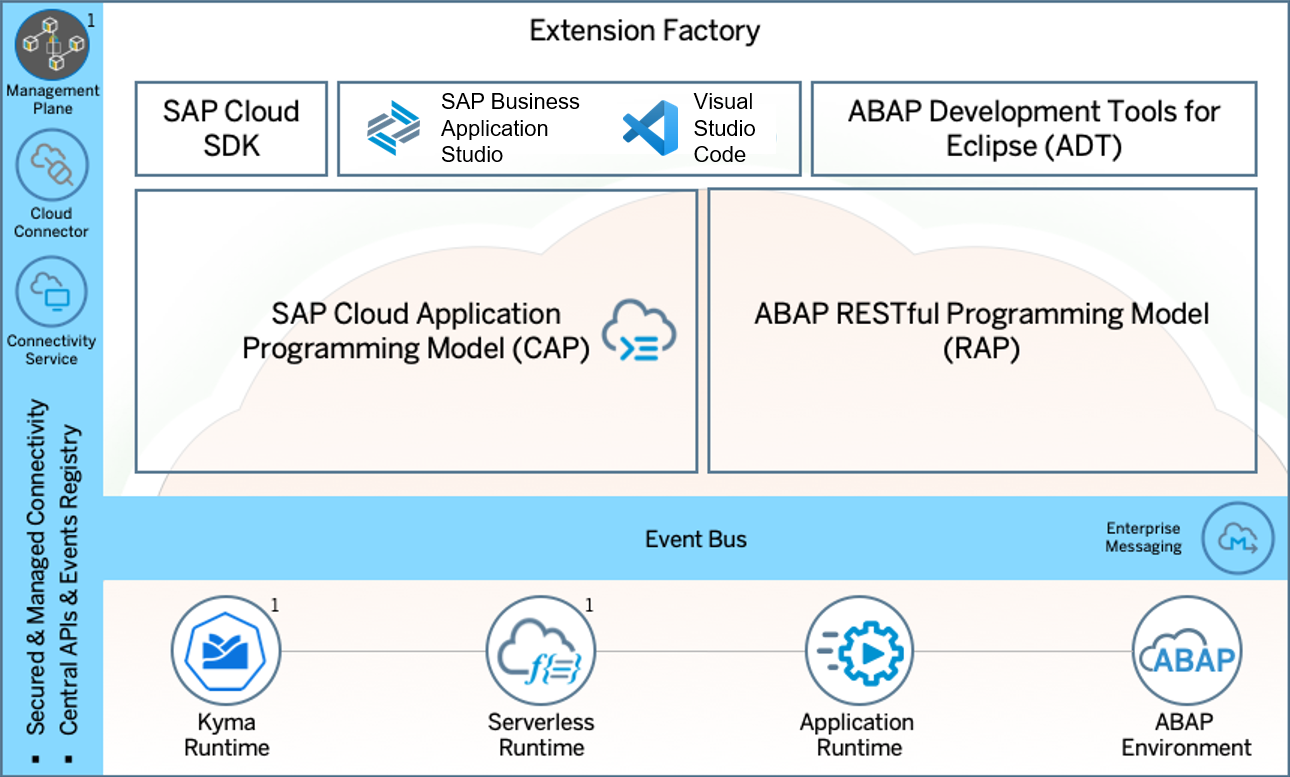Click the Management Plane label

tap(53, 99)
